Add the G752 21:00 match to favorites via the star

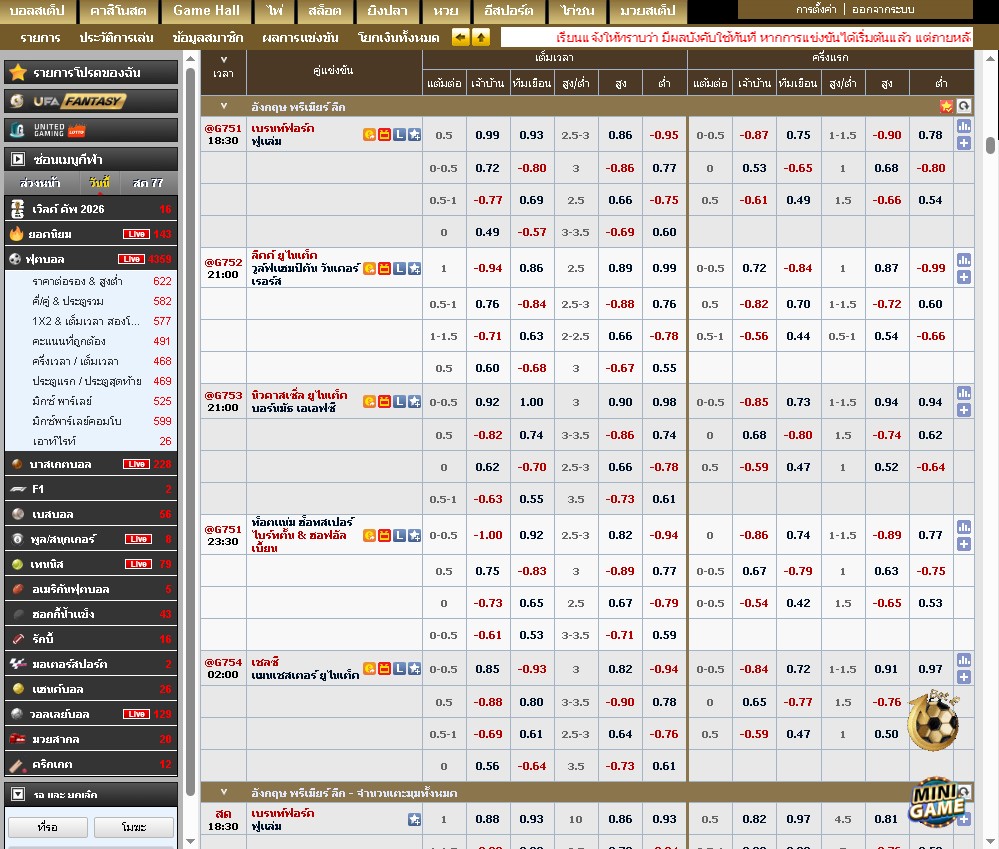click(414, 268)
